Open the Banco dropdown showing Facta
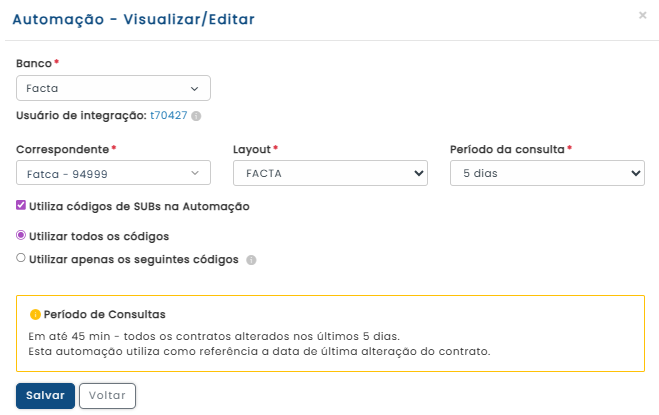Screen dimensions: 659x415 click(113, 88)
